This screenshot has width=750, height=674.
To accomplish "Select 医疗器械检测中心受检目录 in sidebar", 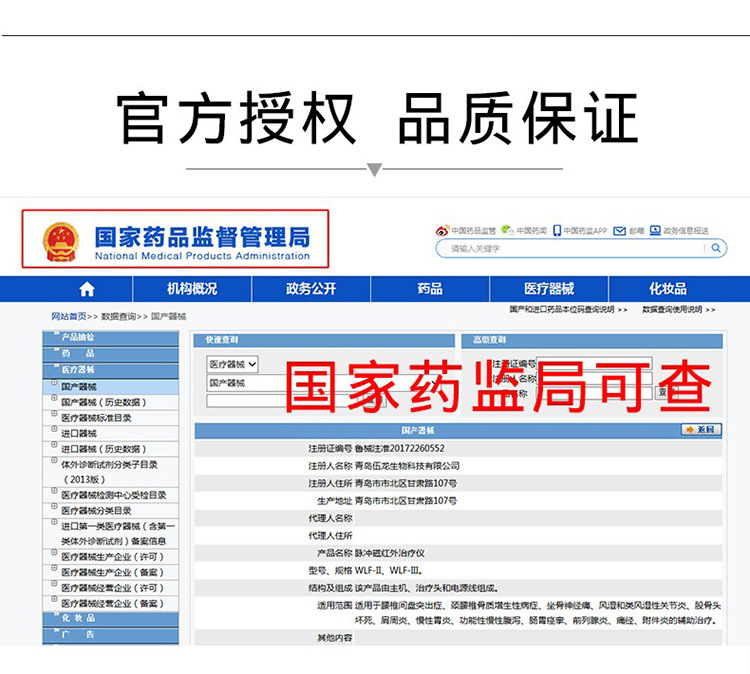I will (x=114, y=495).
